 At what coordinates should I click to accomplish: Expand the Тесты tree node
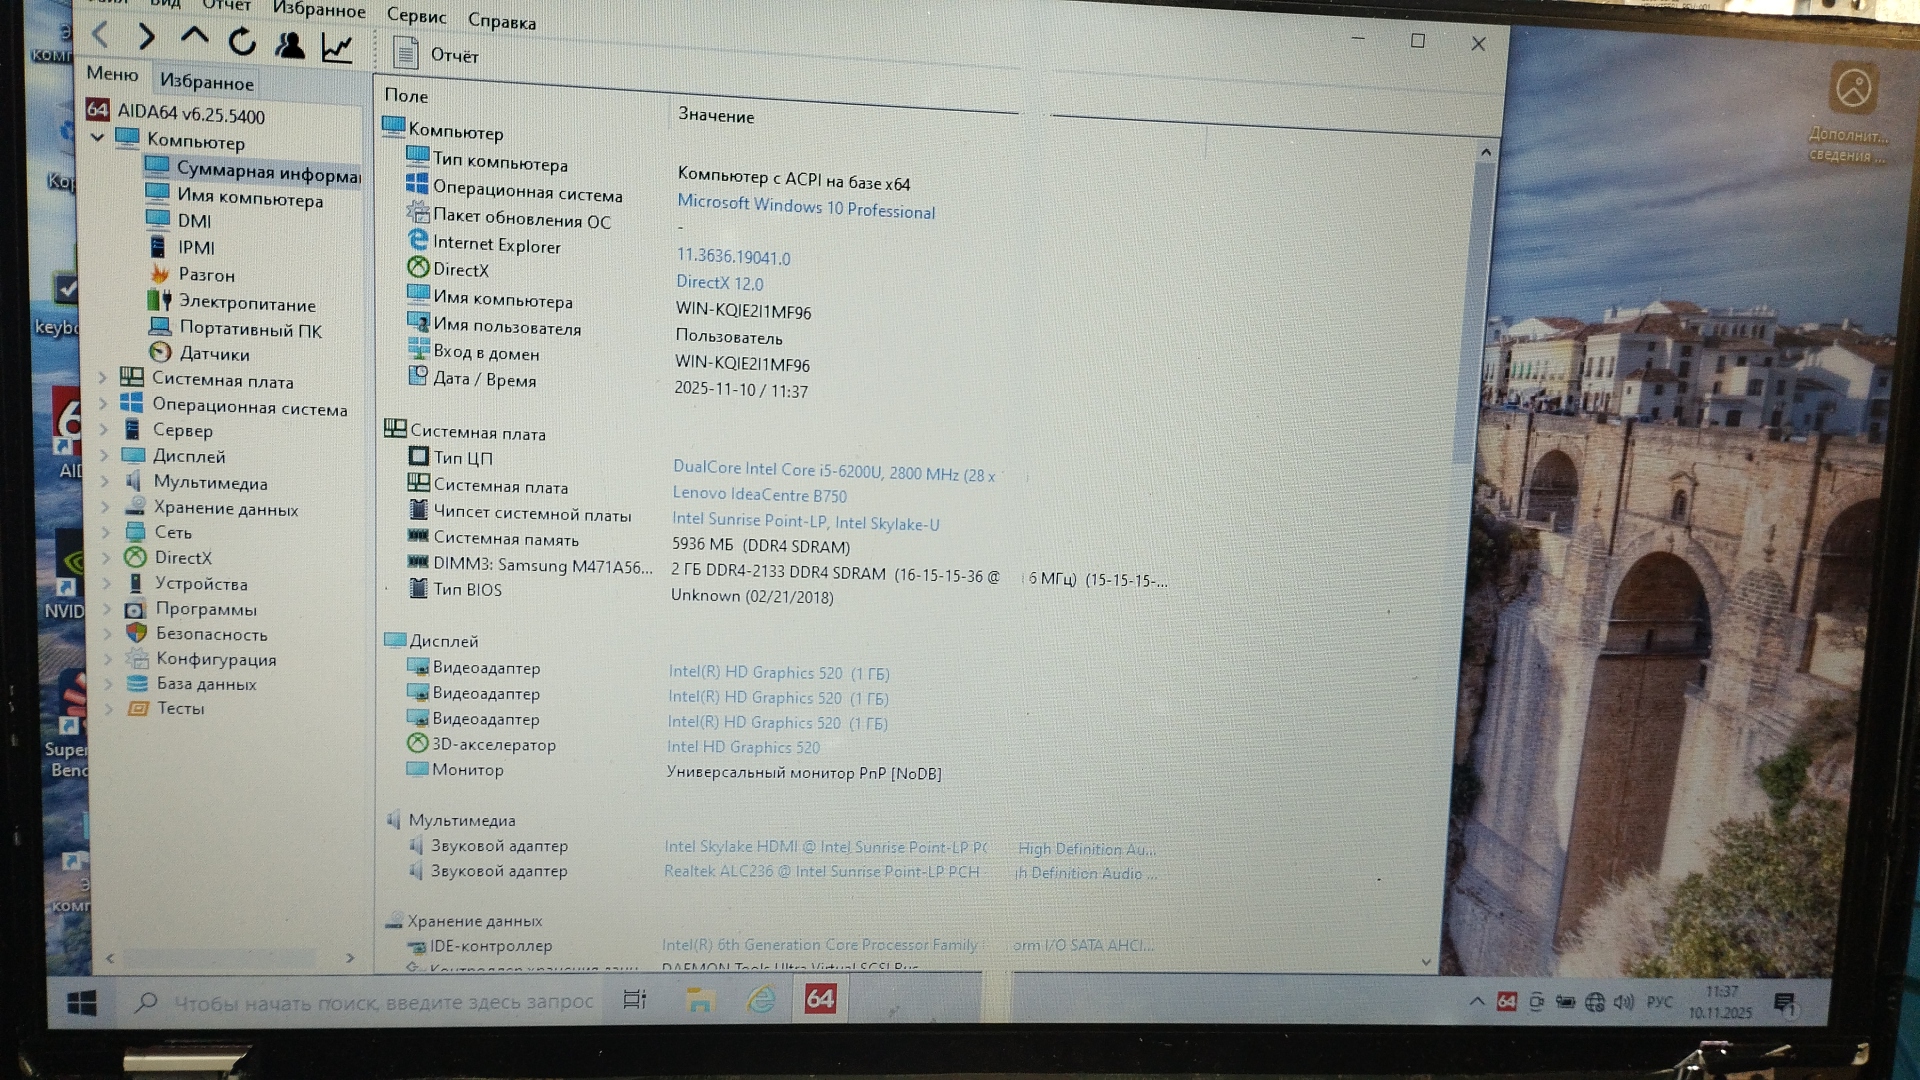(108, 708)
